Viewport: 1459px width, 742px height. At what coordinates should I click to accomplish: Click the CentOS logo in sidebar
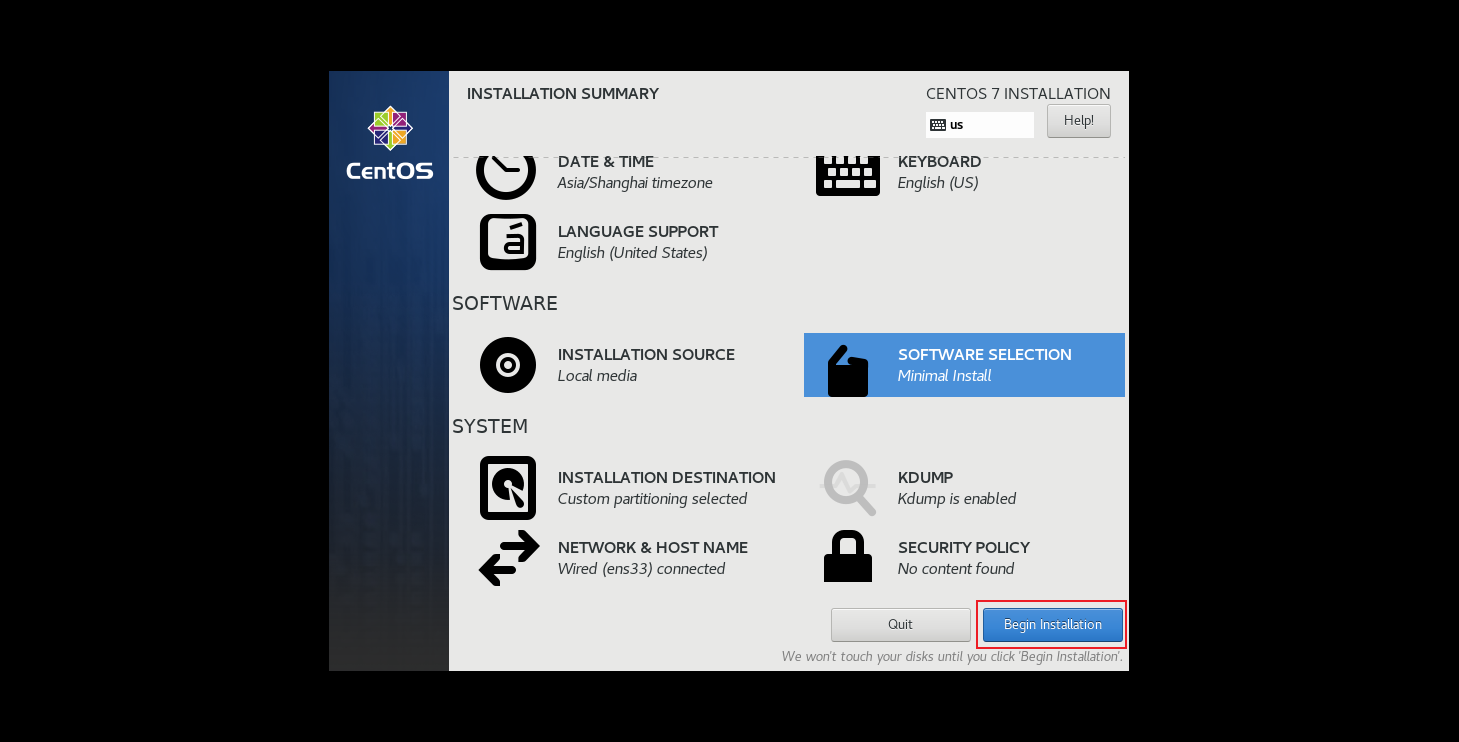point(389,144)
